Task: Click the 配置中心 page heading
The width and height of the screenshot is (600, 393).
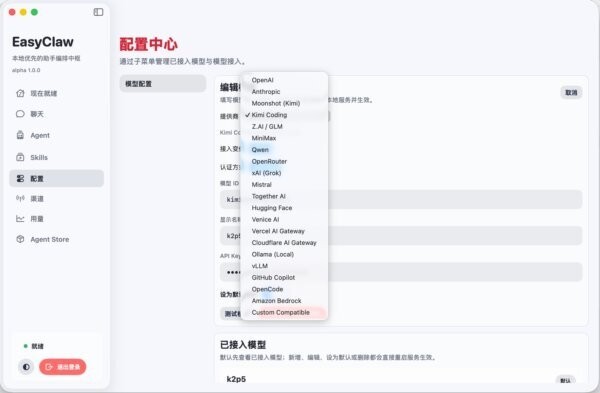Action: click(148, 44)
